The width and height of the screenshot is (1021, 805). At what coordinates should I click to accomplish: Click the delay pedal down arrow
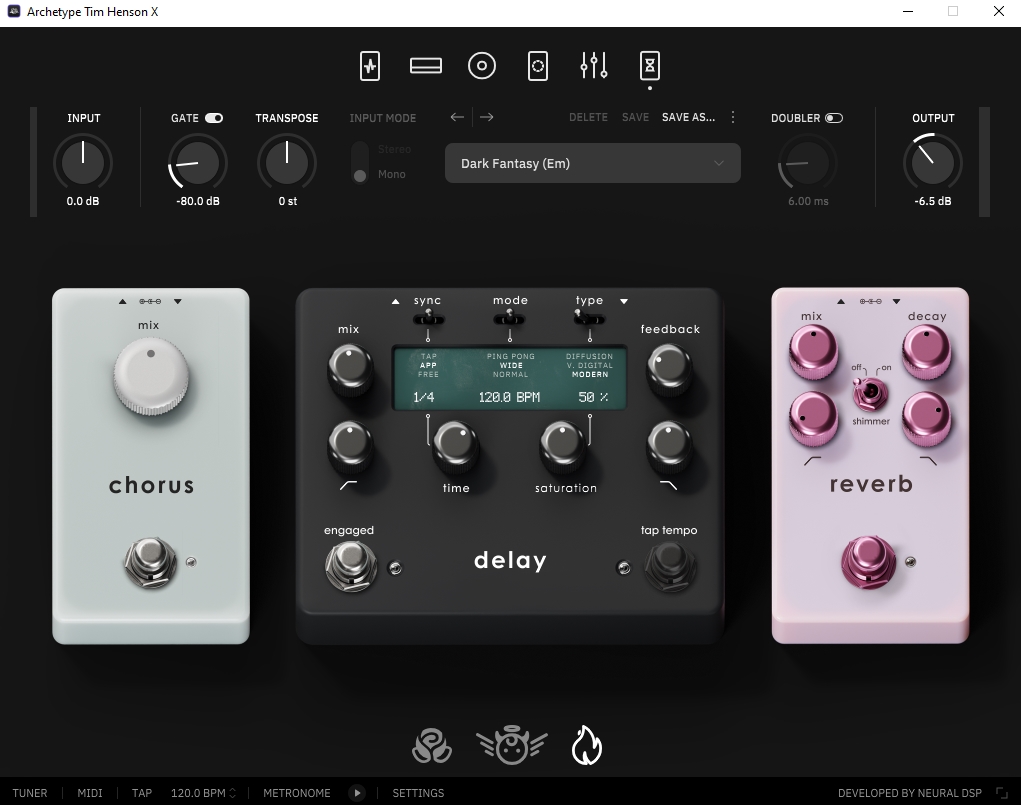coord(624,302)
